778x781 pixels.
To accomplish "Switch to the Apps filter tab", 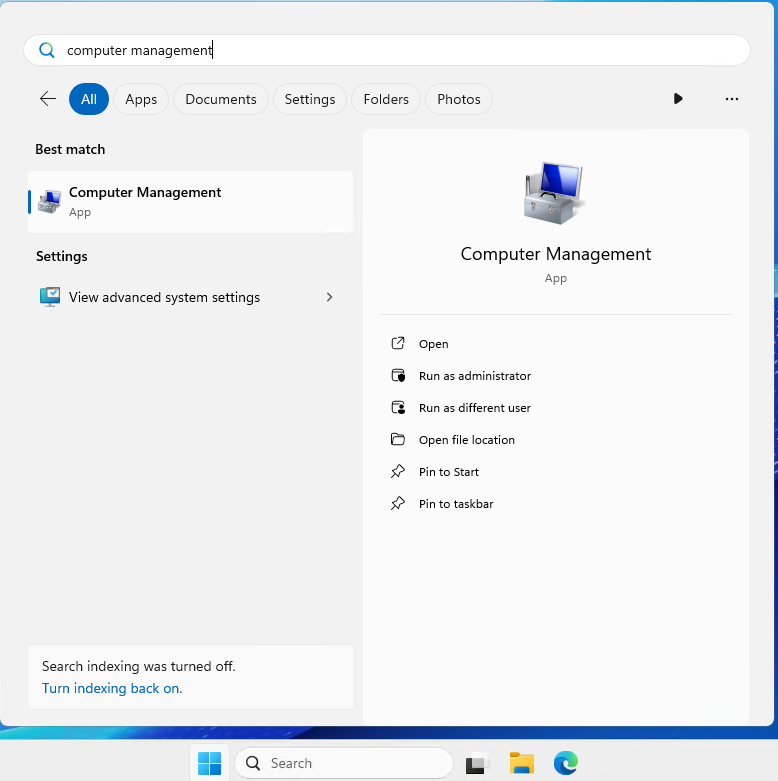I will [141, 99].
